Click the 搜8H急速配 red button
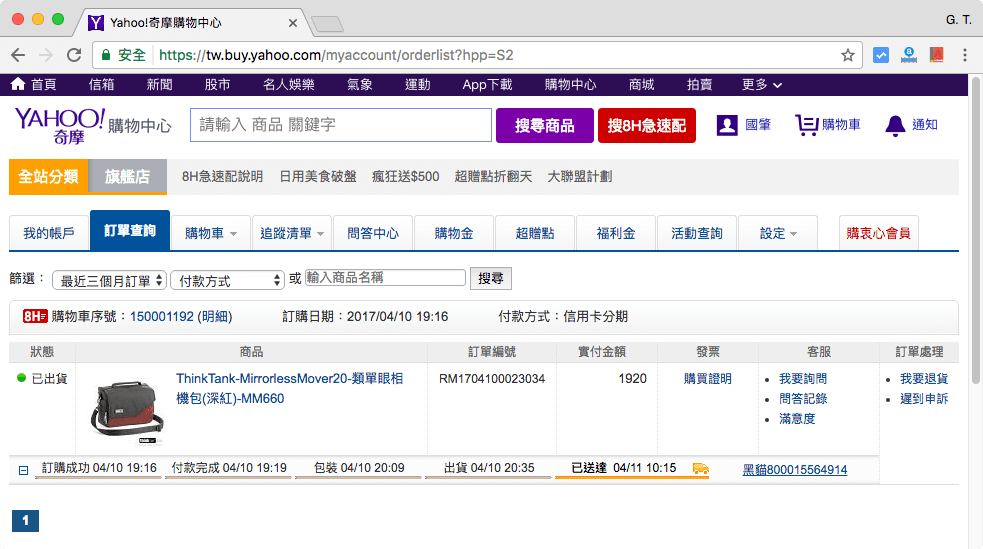Viewport: 983px width, 549px height. pyautogui.click(x=647, y=125)
